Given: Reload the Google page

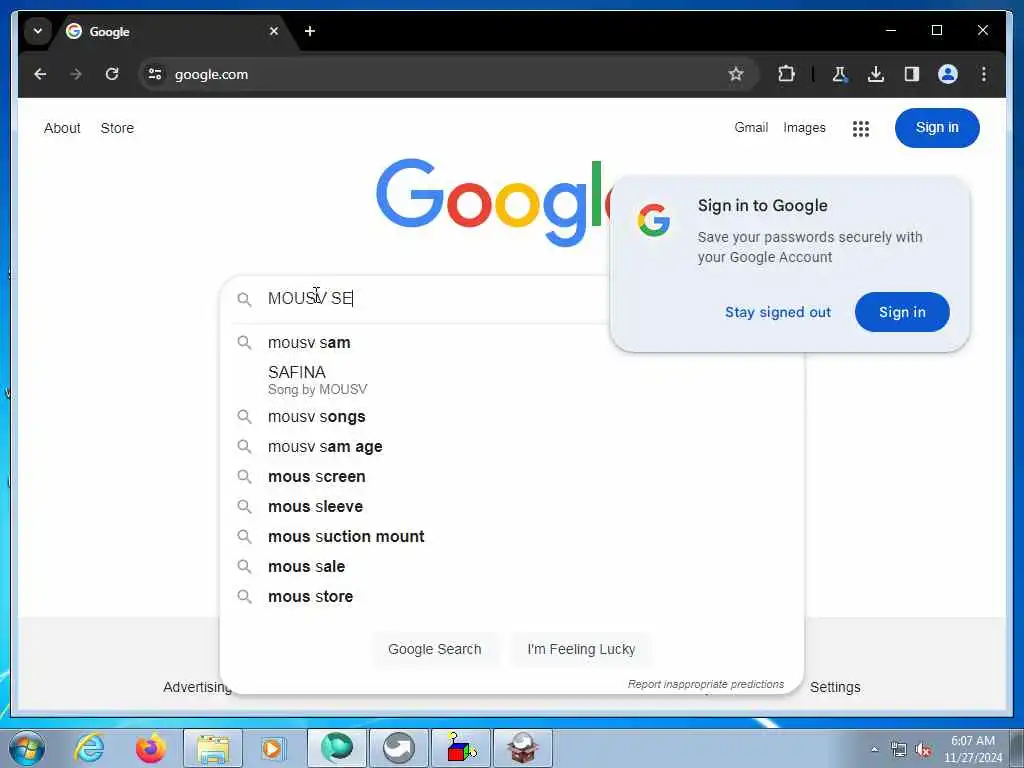Looking at the screenshot, I should click(112, 74).
